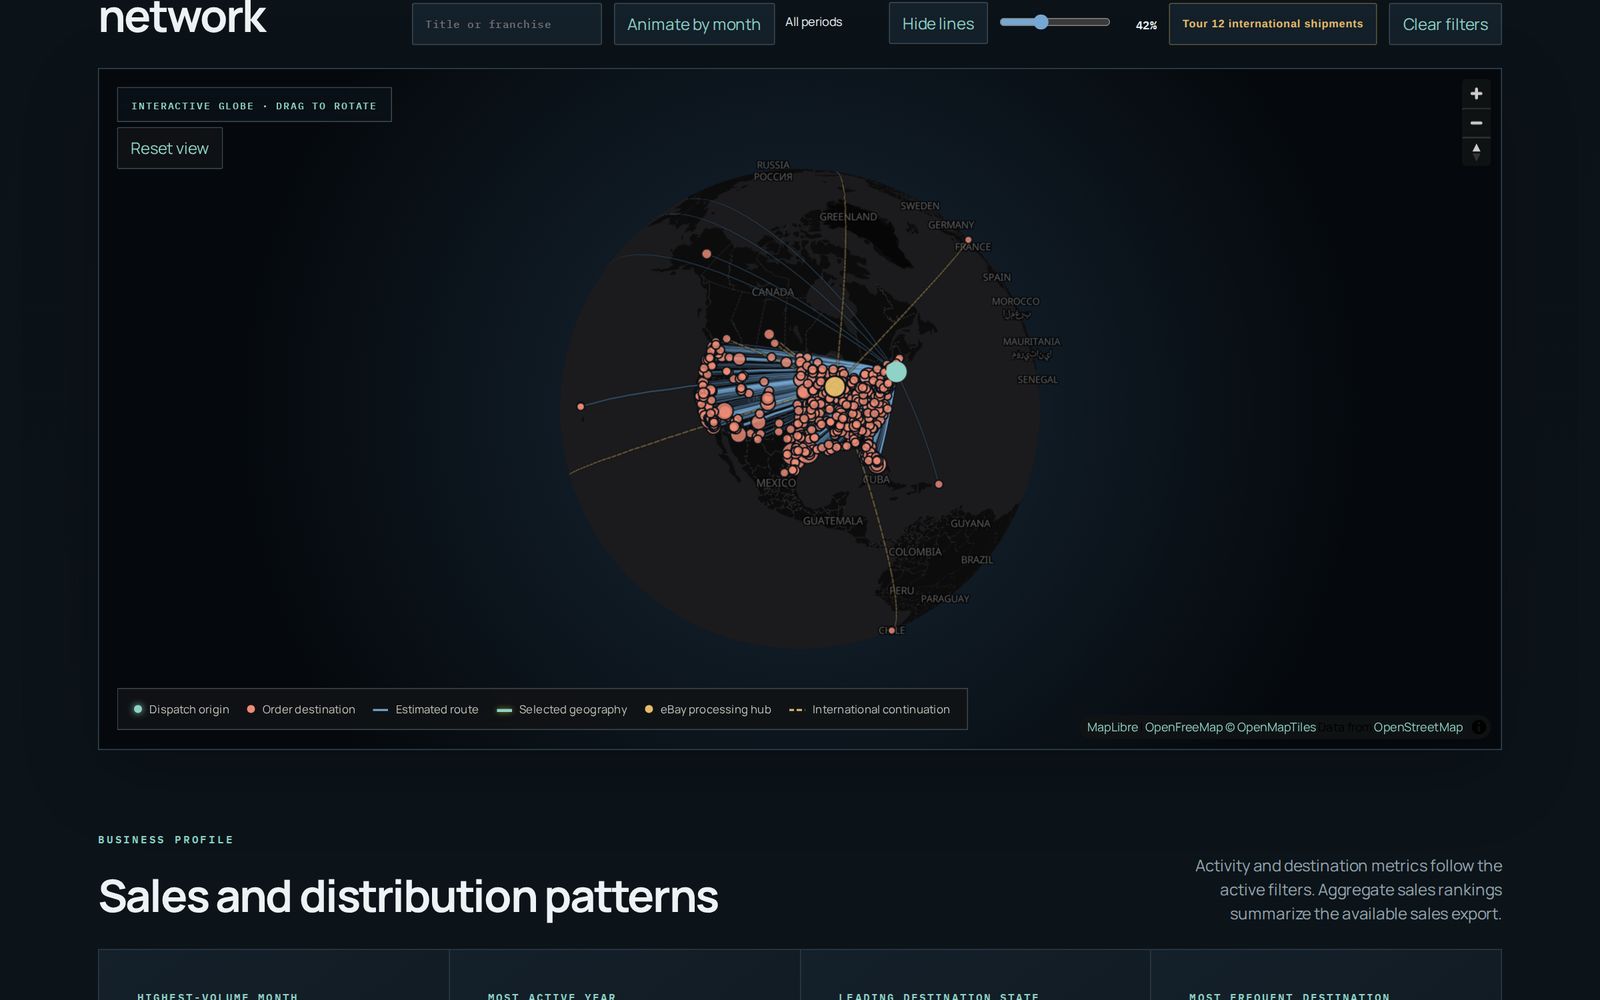Viewport: 1600px width, 1000px height.
Task: Click the yellow eBay processing hub marker
Action: (x=835, y=387)
